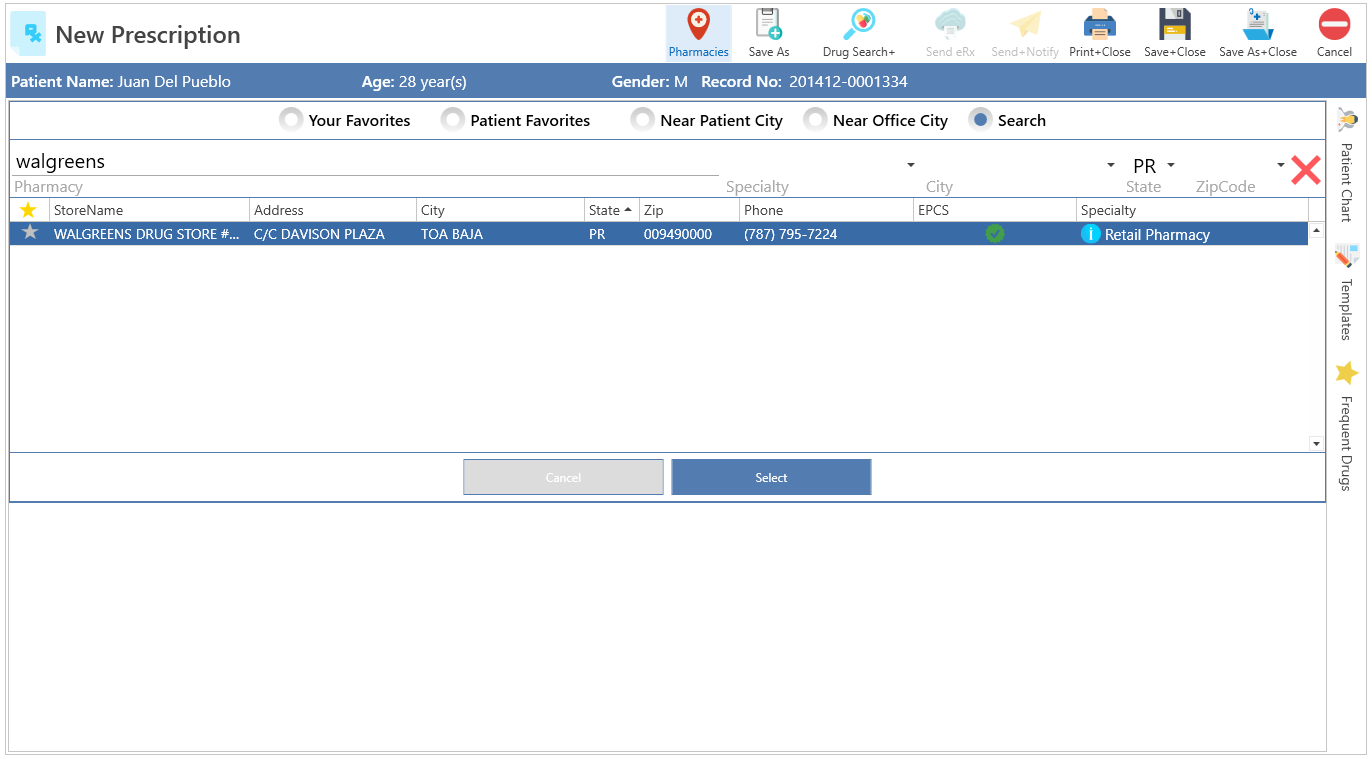Open the Frequent Drugs star icon
The width and height of the screenshot is (1372, 759).
click(1347, 373)
